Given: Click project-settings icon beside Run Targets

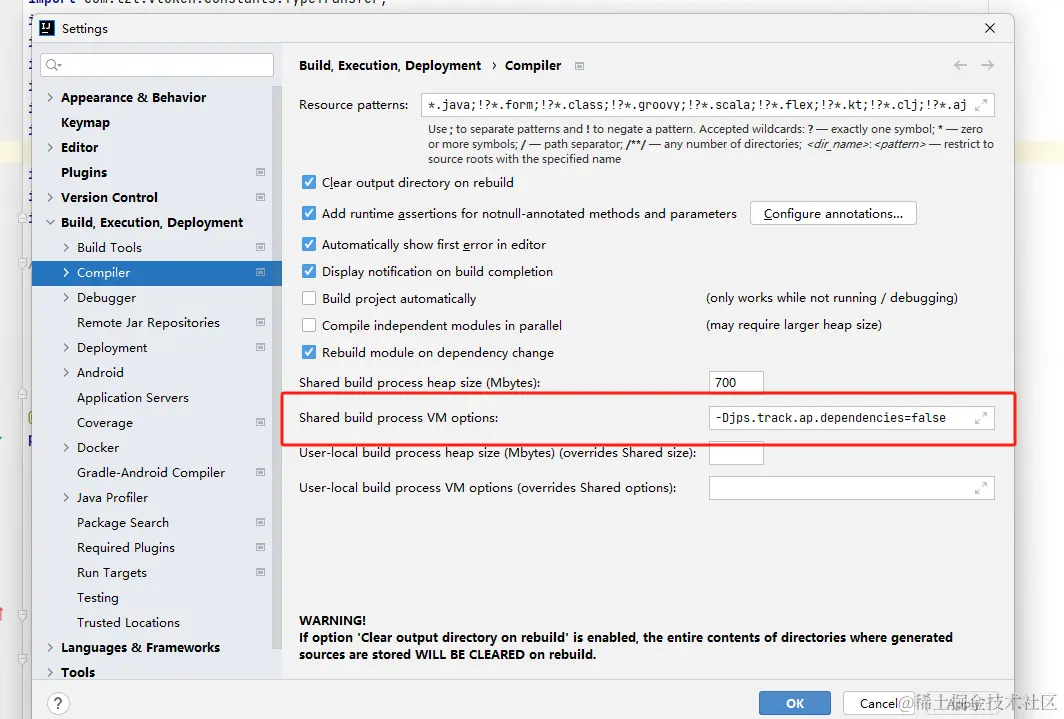Looking at the screenshot, I should pyautogui.click(x=261, y=572).
